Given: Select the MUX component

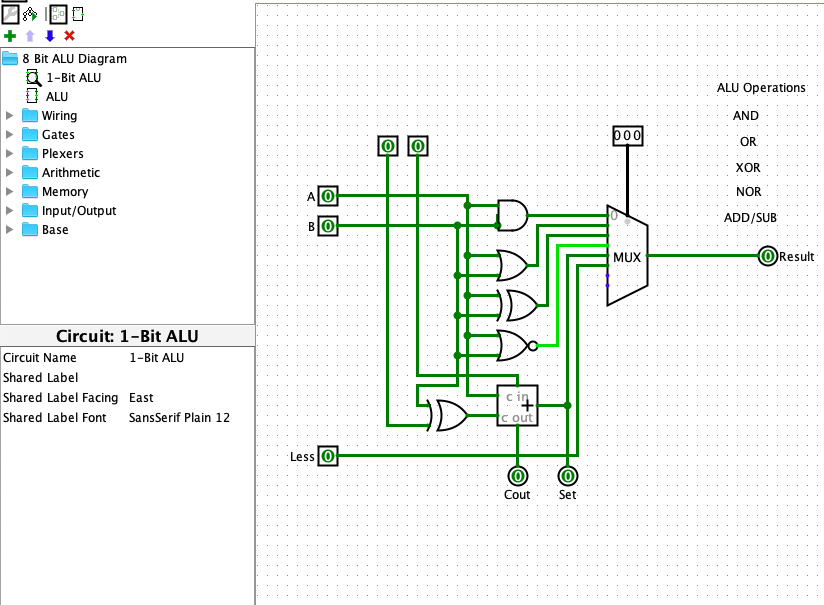Looking at the screenshot, I should pyautogui.click(x=627, y=256).
